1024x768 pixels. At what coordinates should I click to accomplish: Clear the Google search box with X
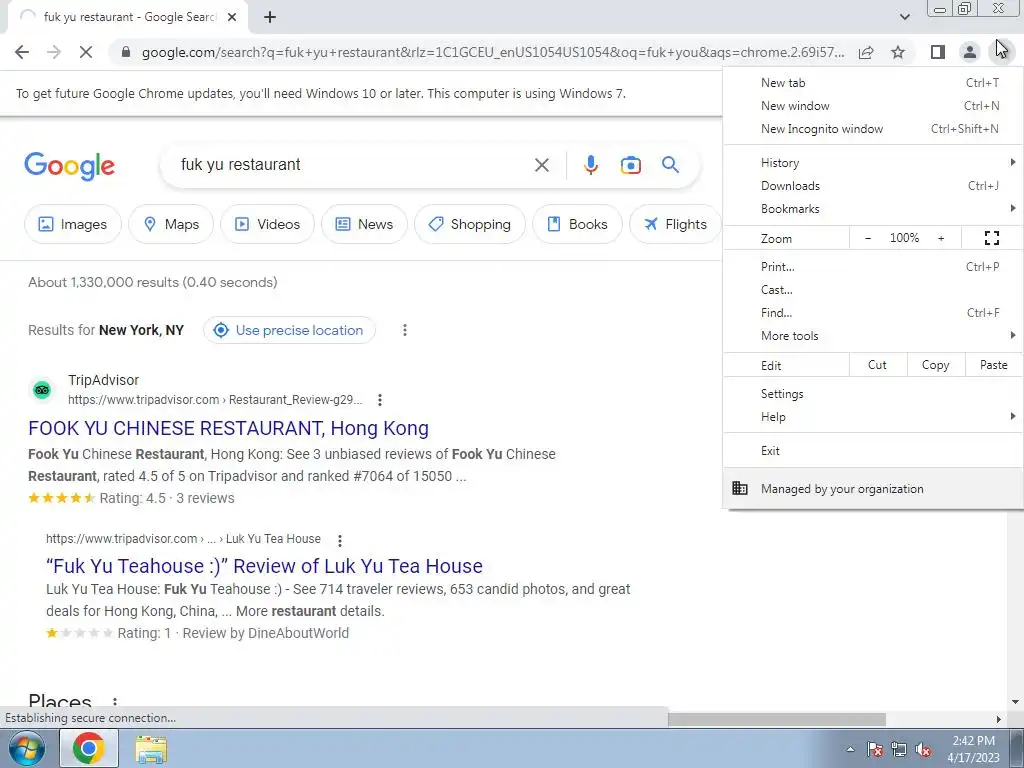coord(541,165)
